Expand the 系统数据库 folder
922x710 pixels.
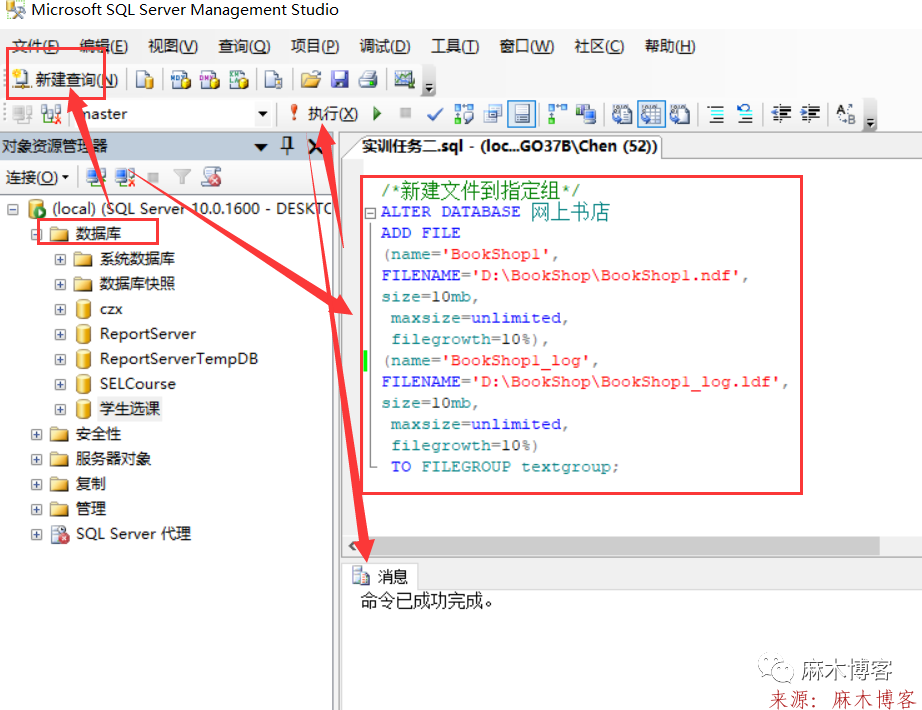(60, 259)
